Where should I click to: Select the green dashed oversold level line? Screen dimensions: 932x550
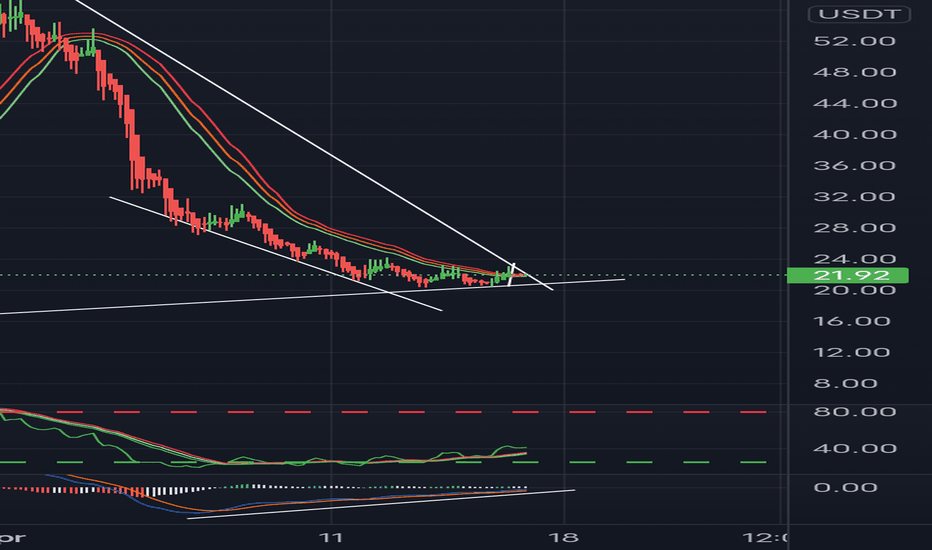(x=383, y=462)
